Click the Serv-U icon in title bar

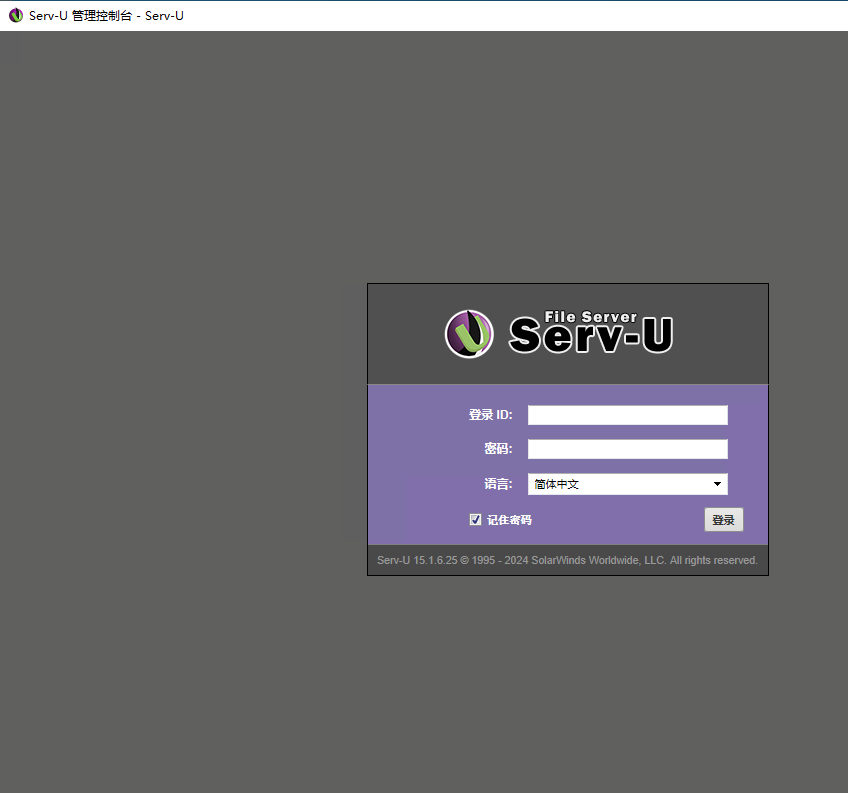[16, 15]
